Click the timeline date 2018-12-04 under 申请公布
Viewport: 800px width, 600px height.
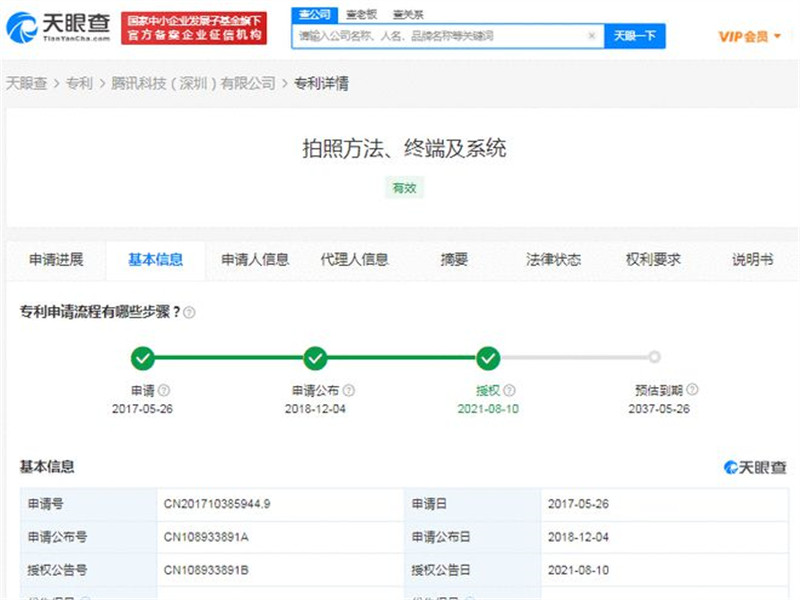click(x=315, y=409)
